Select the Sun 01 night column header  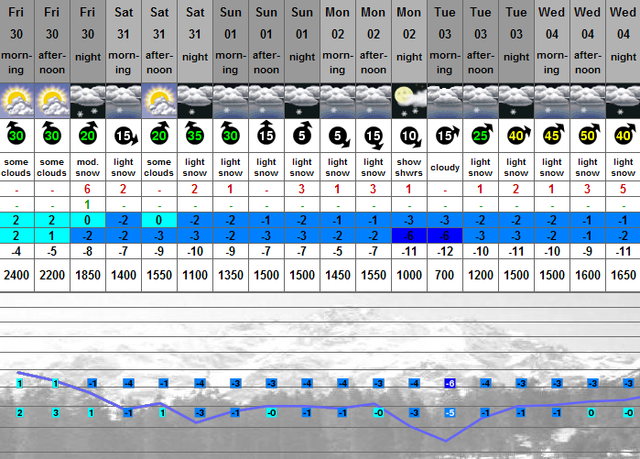(x=302, y=41)
